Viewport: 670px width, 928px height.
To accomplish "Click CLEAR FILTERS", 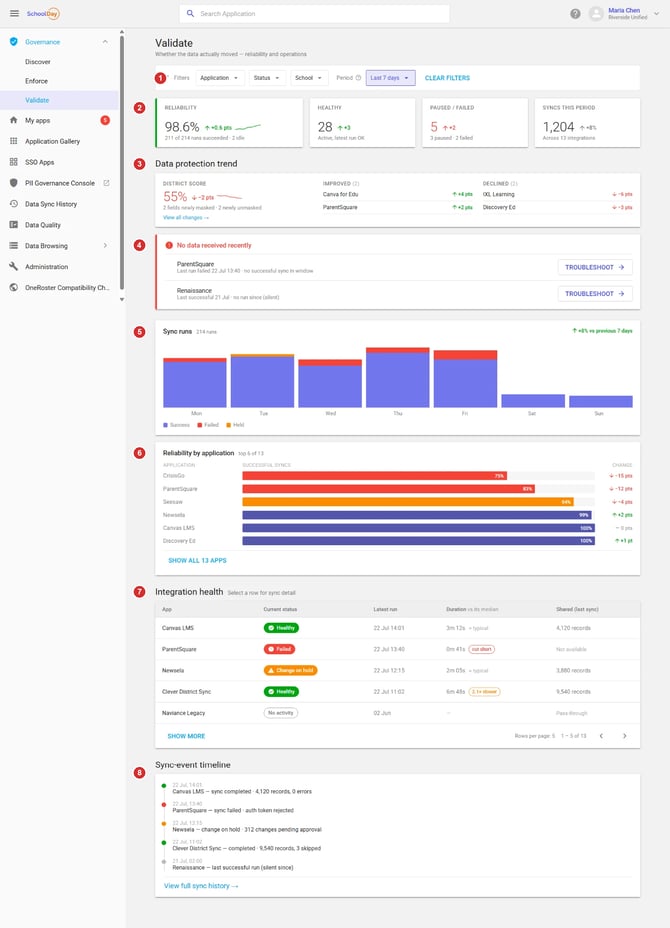I will [x=447, y=78].
